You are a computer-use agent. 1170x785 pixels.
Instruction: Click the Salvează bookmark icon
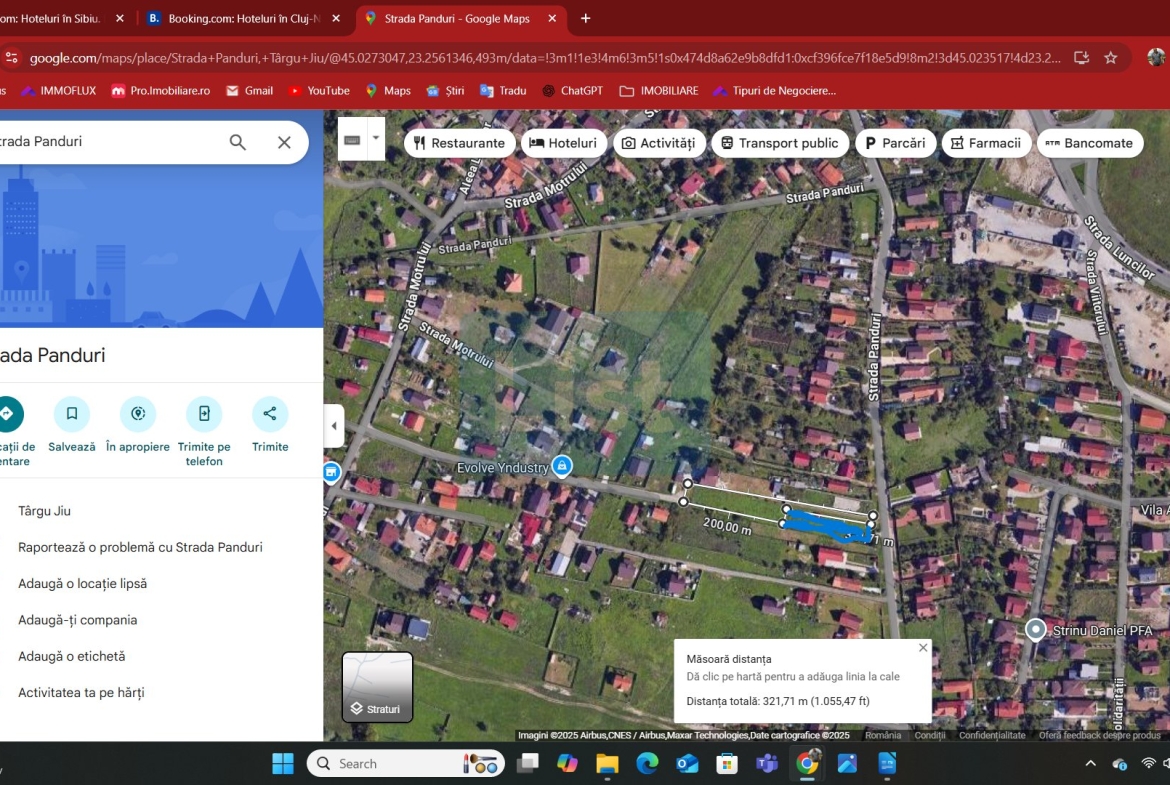[72, 414]
